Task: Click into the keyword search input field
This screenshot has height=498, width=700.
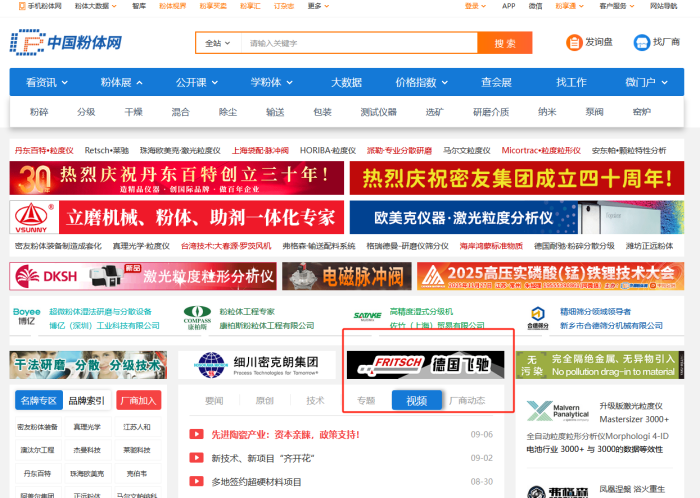Action: click(x=358, y=43)
